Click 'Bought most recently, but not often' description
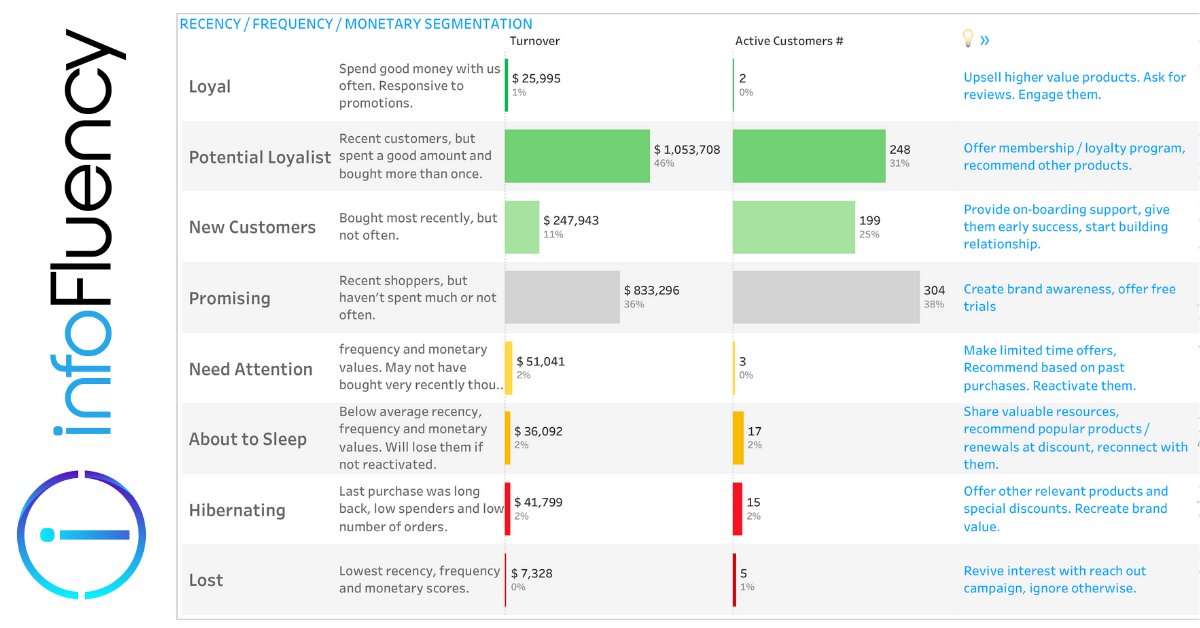This screenshot has height=628, width=1200. click(x=418, y=227)
